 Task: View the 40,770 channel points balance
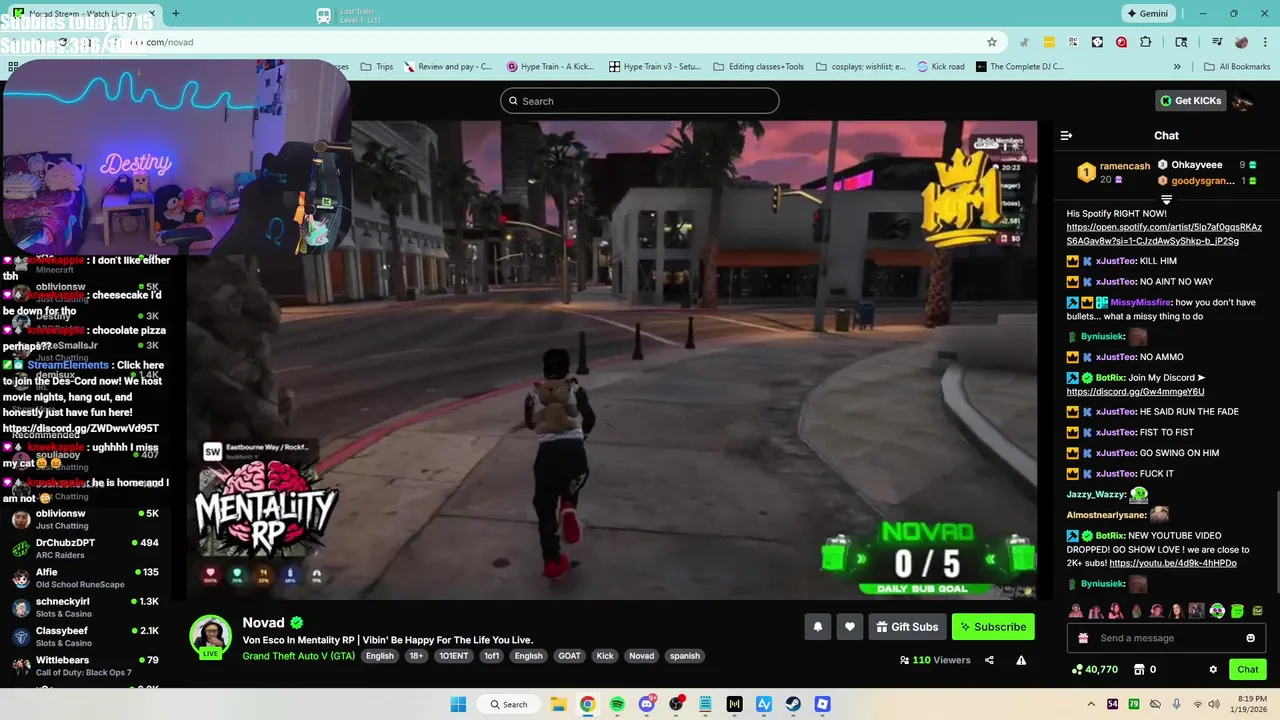point(1094,669)
